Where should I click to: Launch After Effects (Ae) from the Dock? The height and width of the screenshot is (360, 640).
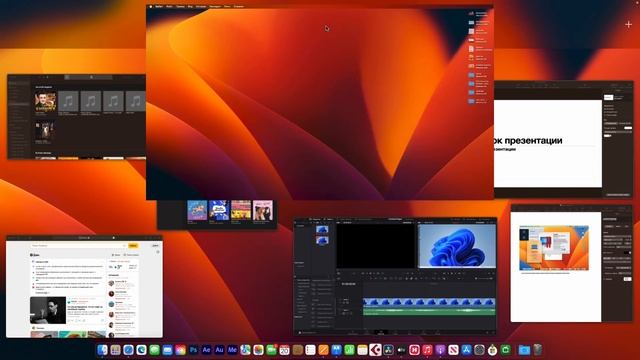point(207,350)
